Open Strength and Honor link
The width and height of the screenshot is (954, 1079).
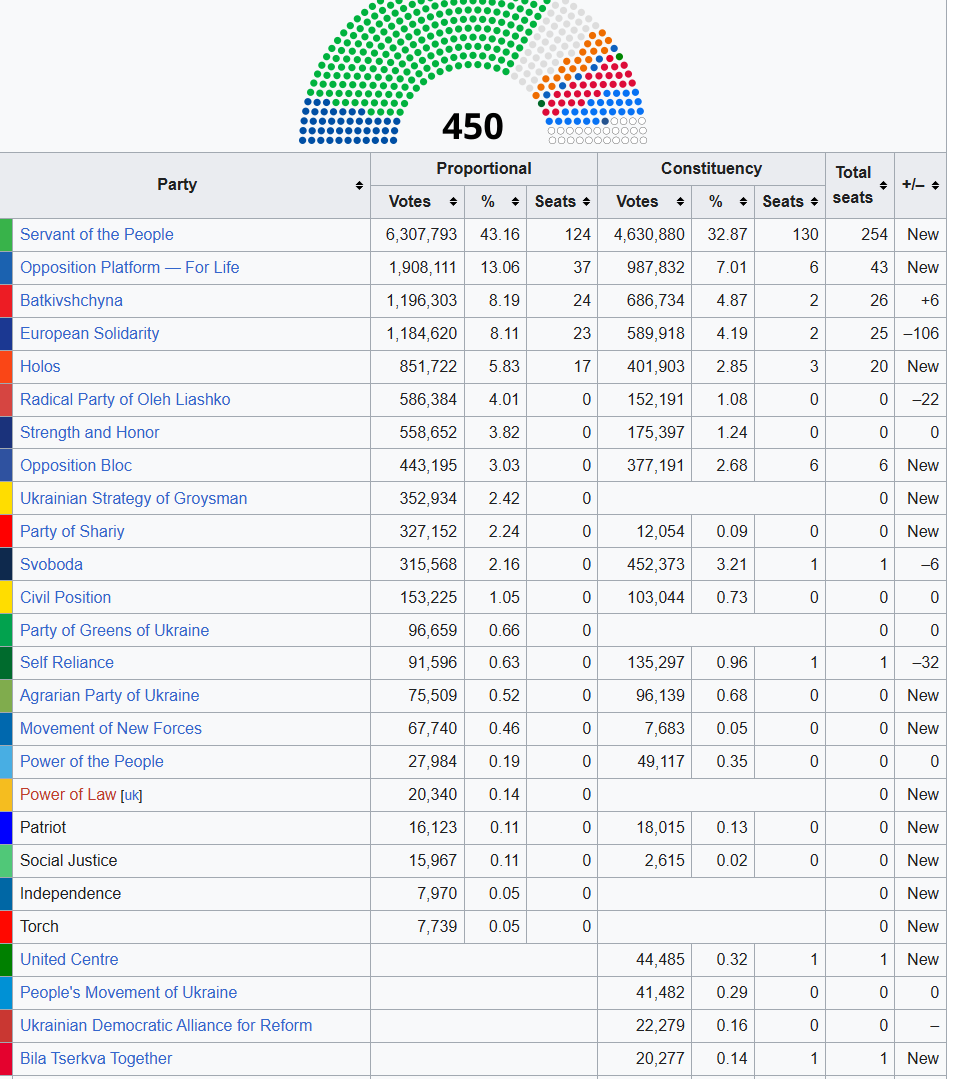[89, 433]
